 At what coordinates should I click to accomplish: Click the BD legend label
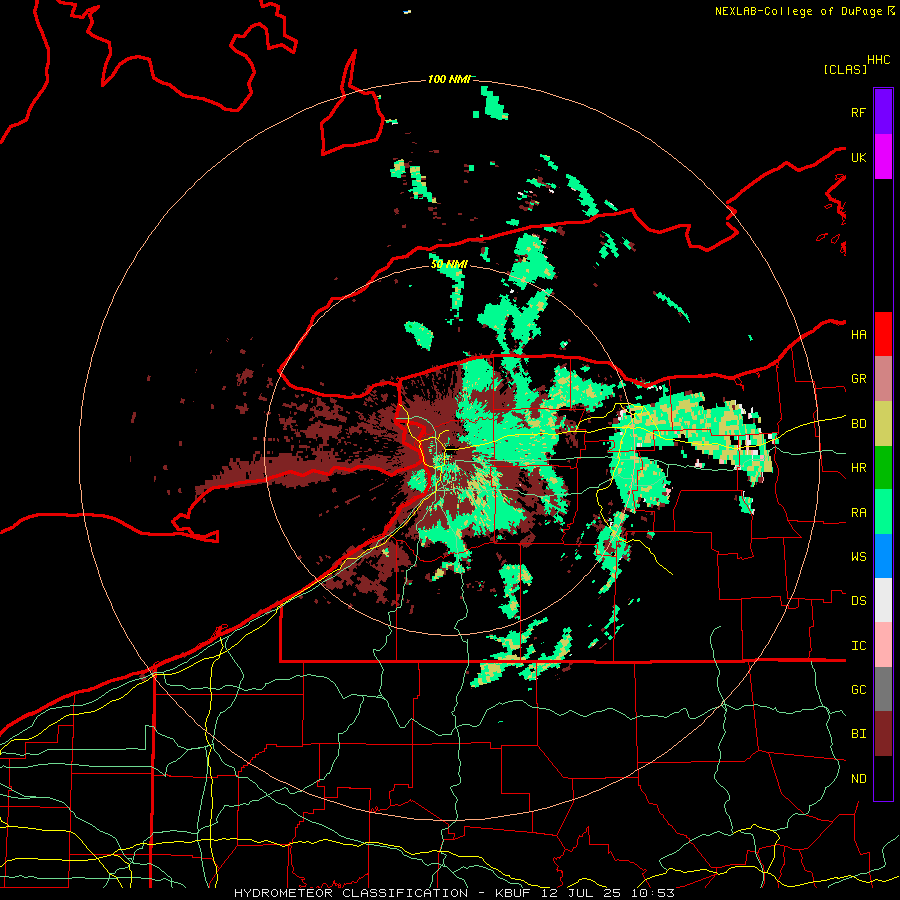point(858,424)
